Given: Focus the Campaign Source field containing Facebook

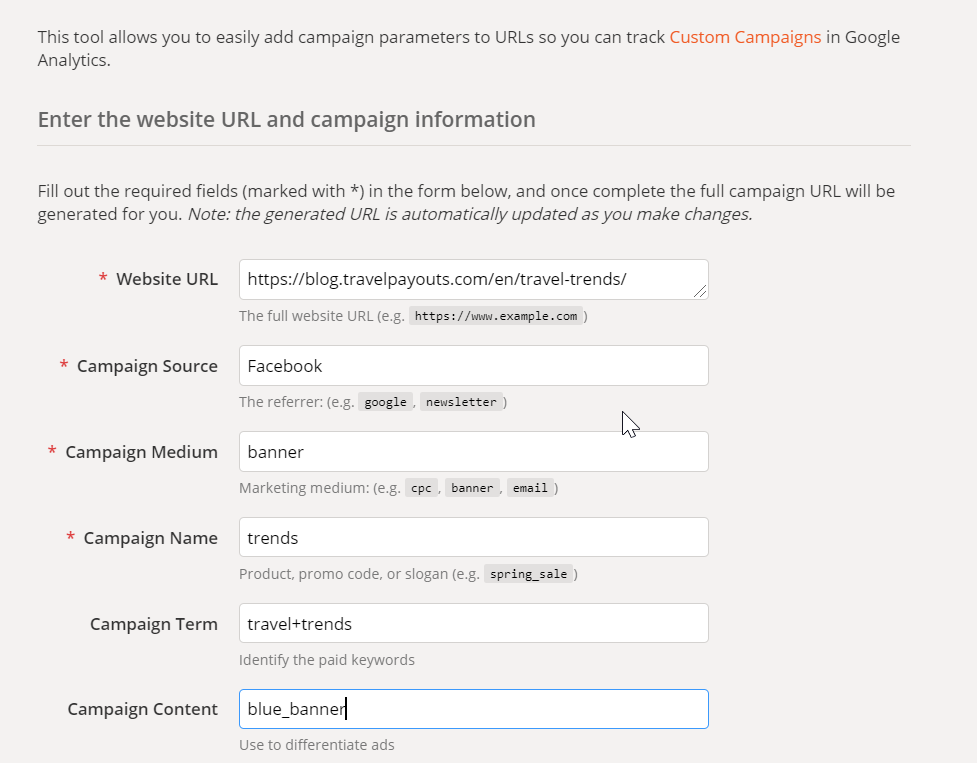Looking at the screenshot, I should pyautogui.click(x=473, y=366).
